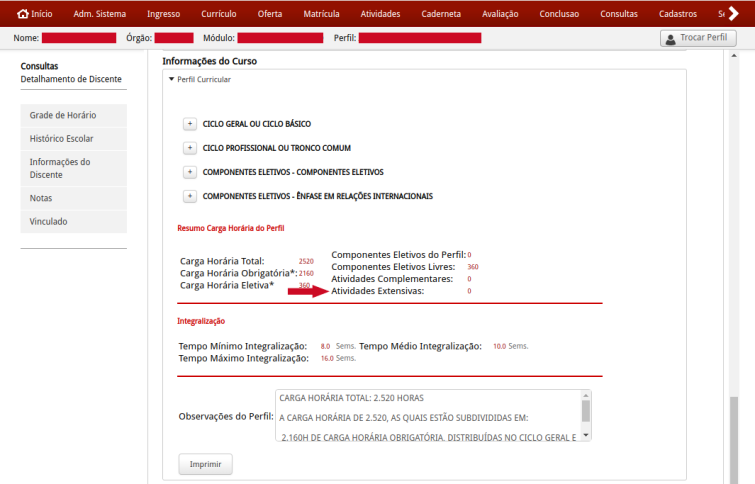Open the Matrícula menu
The width and height of the screenshot is (755, 484).
[322, 14]
